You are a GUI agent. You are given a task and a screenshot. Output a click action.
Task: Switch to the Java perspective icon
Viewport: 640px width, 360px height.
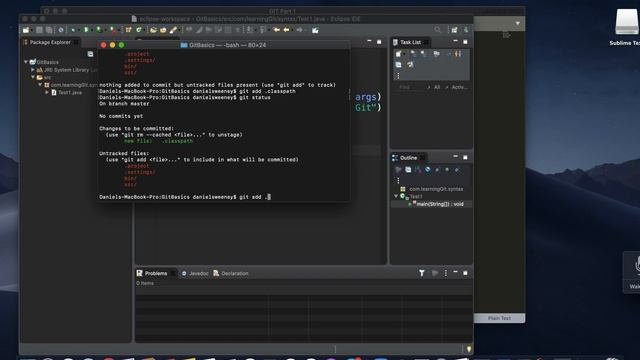(x=466, y=30)
